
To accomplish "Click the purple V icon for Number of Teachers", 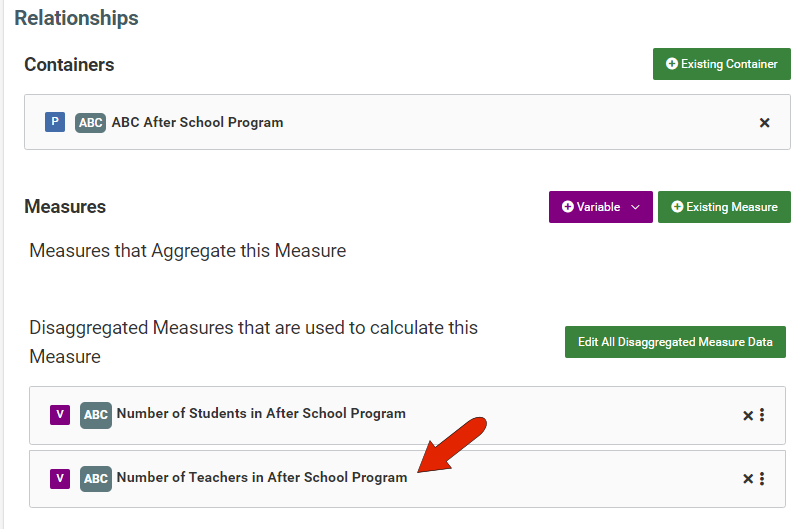I will click(60, 479).
